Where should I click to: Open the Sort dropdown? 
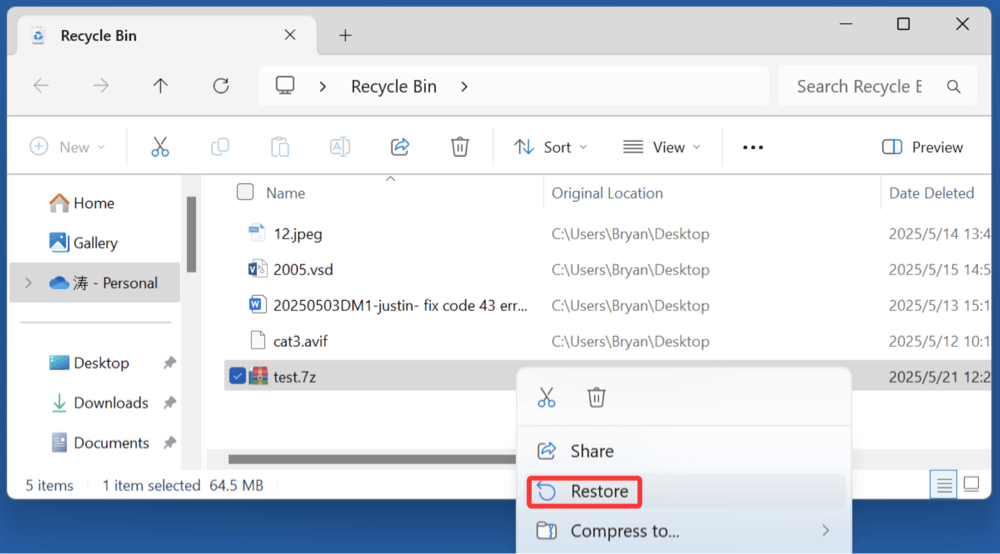(x=550, y=147)
